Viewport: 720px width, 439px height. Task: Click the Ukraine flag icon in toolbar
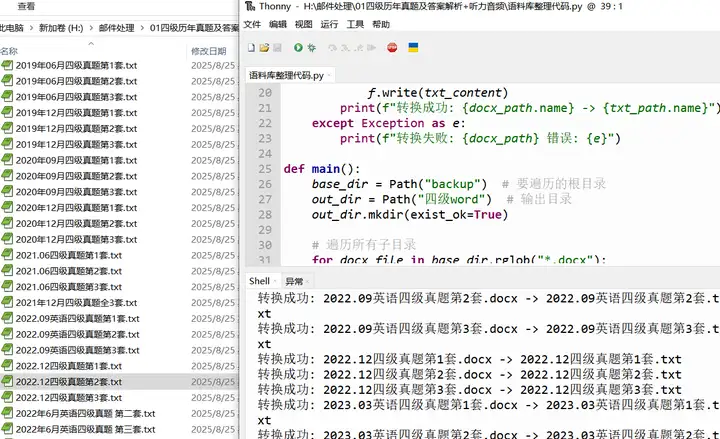(413, 48)
